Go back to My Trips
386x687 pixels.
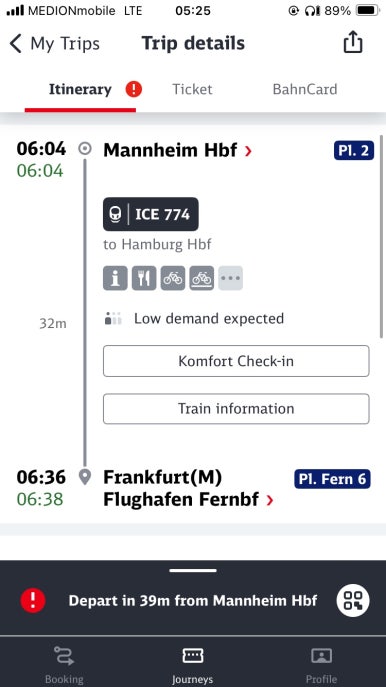click(x=54, y=44)
